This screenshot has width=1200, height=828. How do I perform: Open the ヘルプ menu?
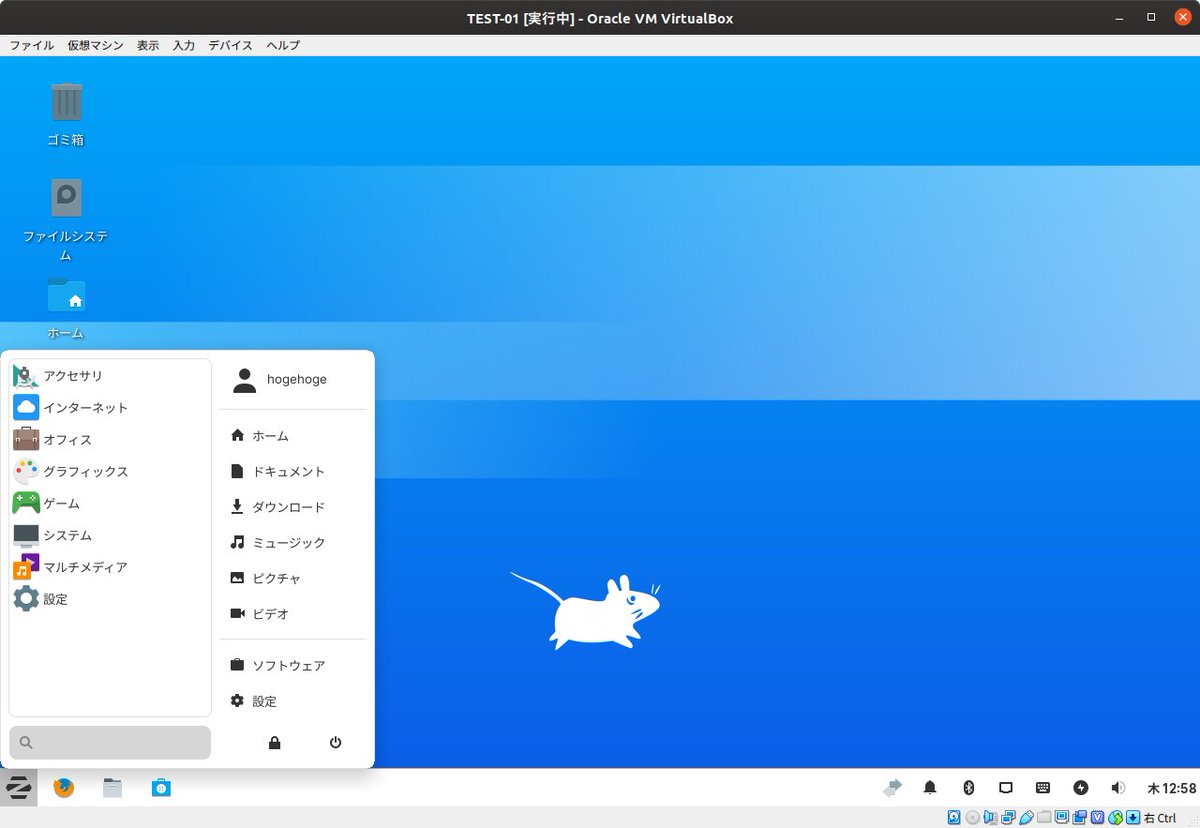pos(283,45)
